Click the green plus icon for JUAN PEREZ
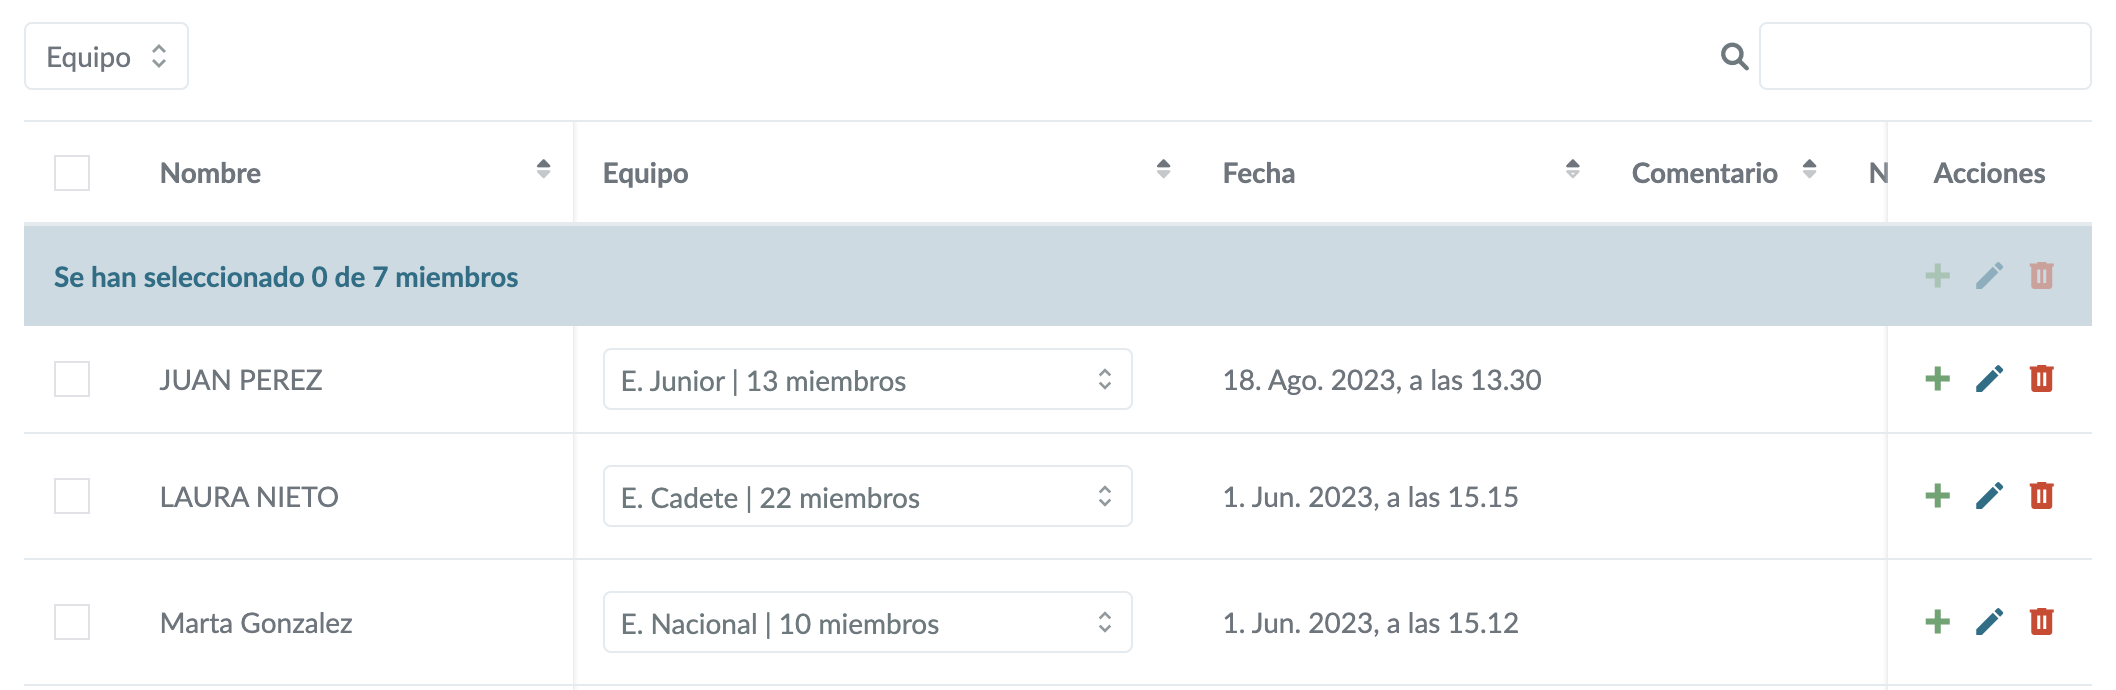Image resolution: width=2116 pixels, height=690 pixels. pyautogui.click(x=1937, y=379)
